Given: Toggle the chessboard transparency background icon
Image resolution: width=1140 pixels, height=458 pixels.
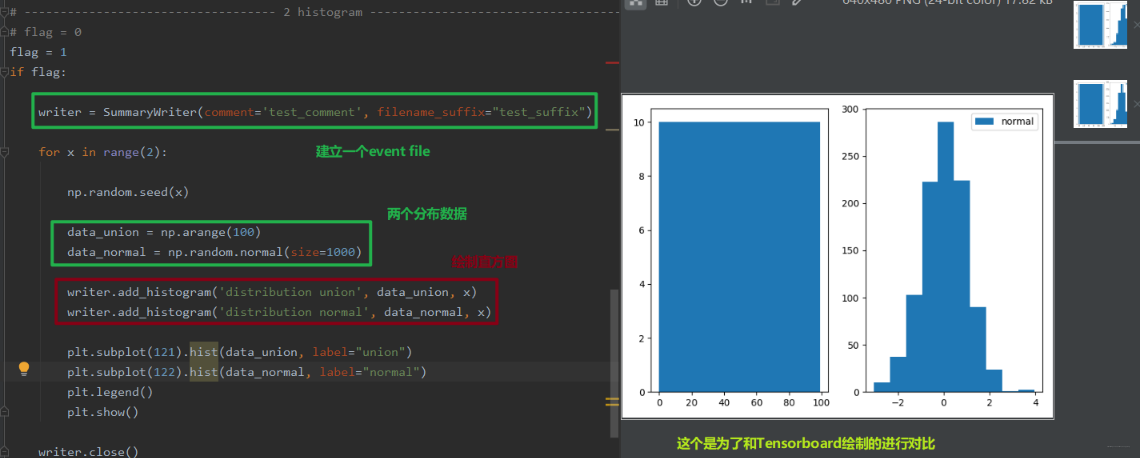Looking at the screenshot, I should 636,3.
